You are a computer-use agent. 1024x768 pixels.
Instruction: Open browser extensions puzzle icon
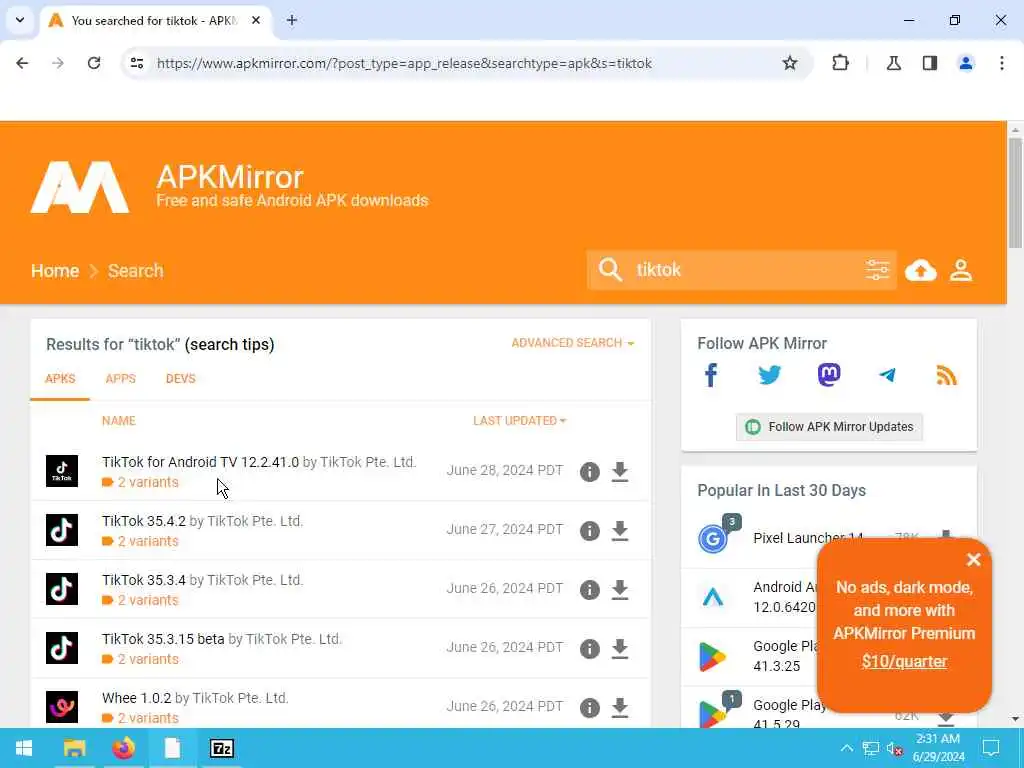coord(840,63)
